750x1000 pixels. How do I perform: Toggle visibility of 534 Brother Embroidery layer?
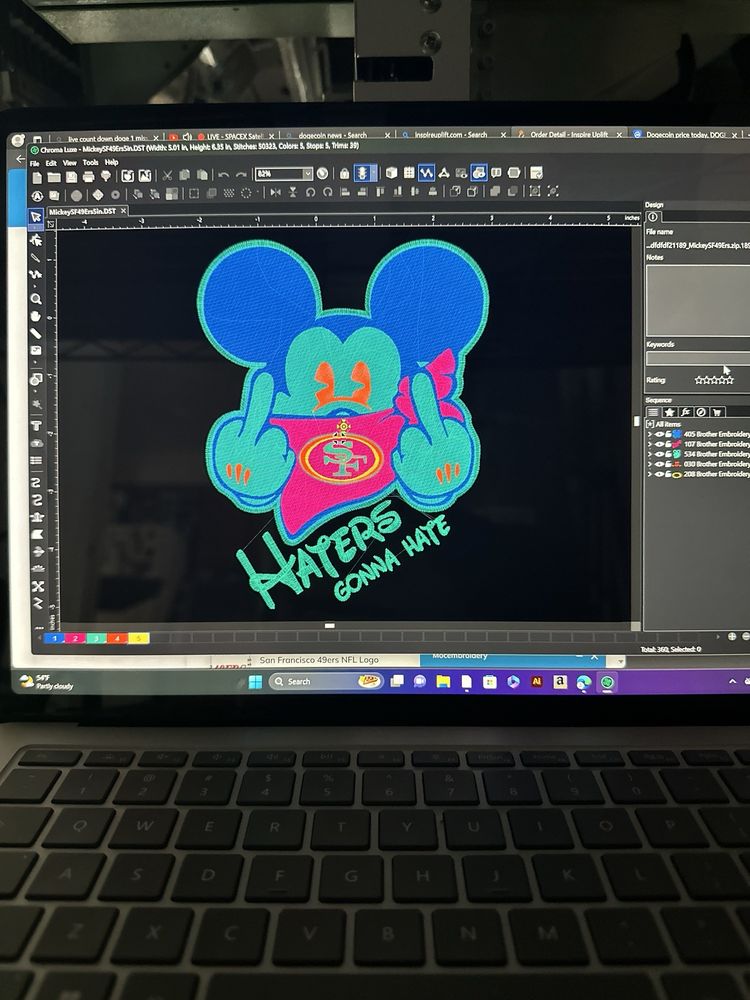click(658, 454)
